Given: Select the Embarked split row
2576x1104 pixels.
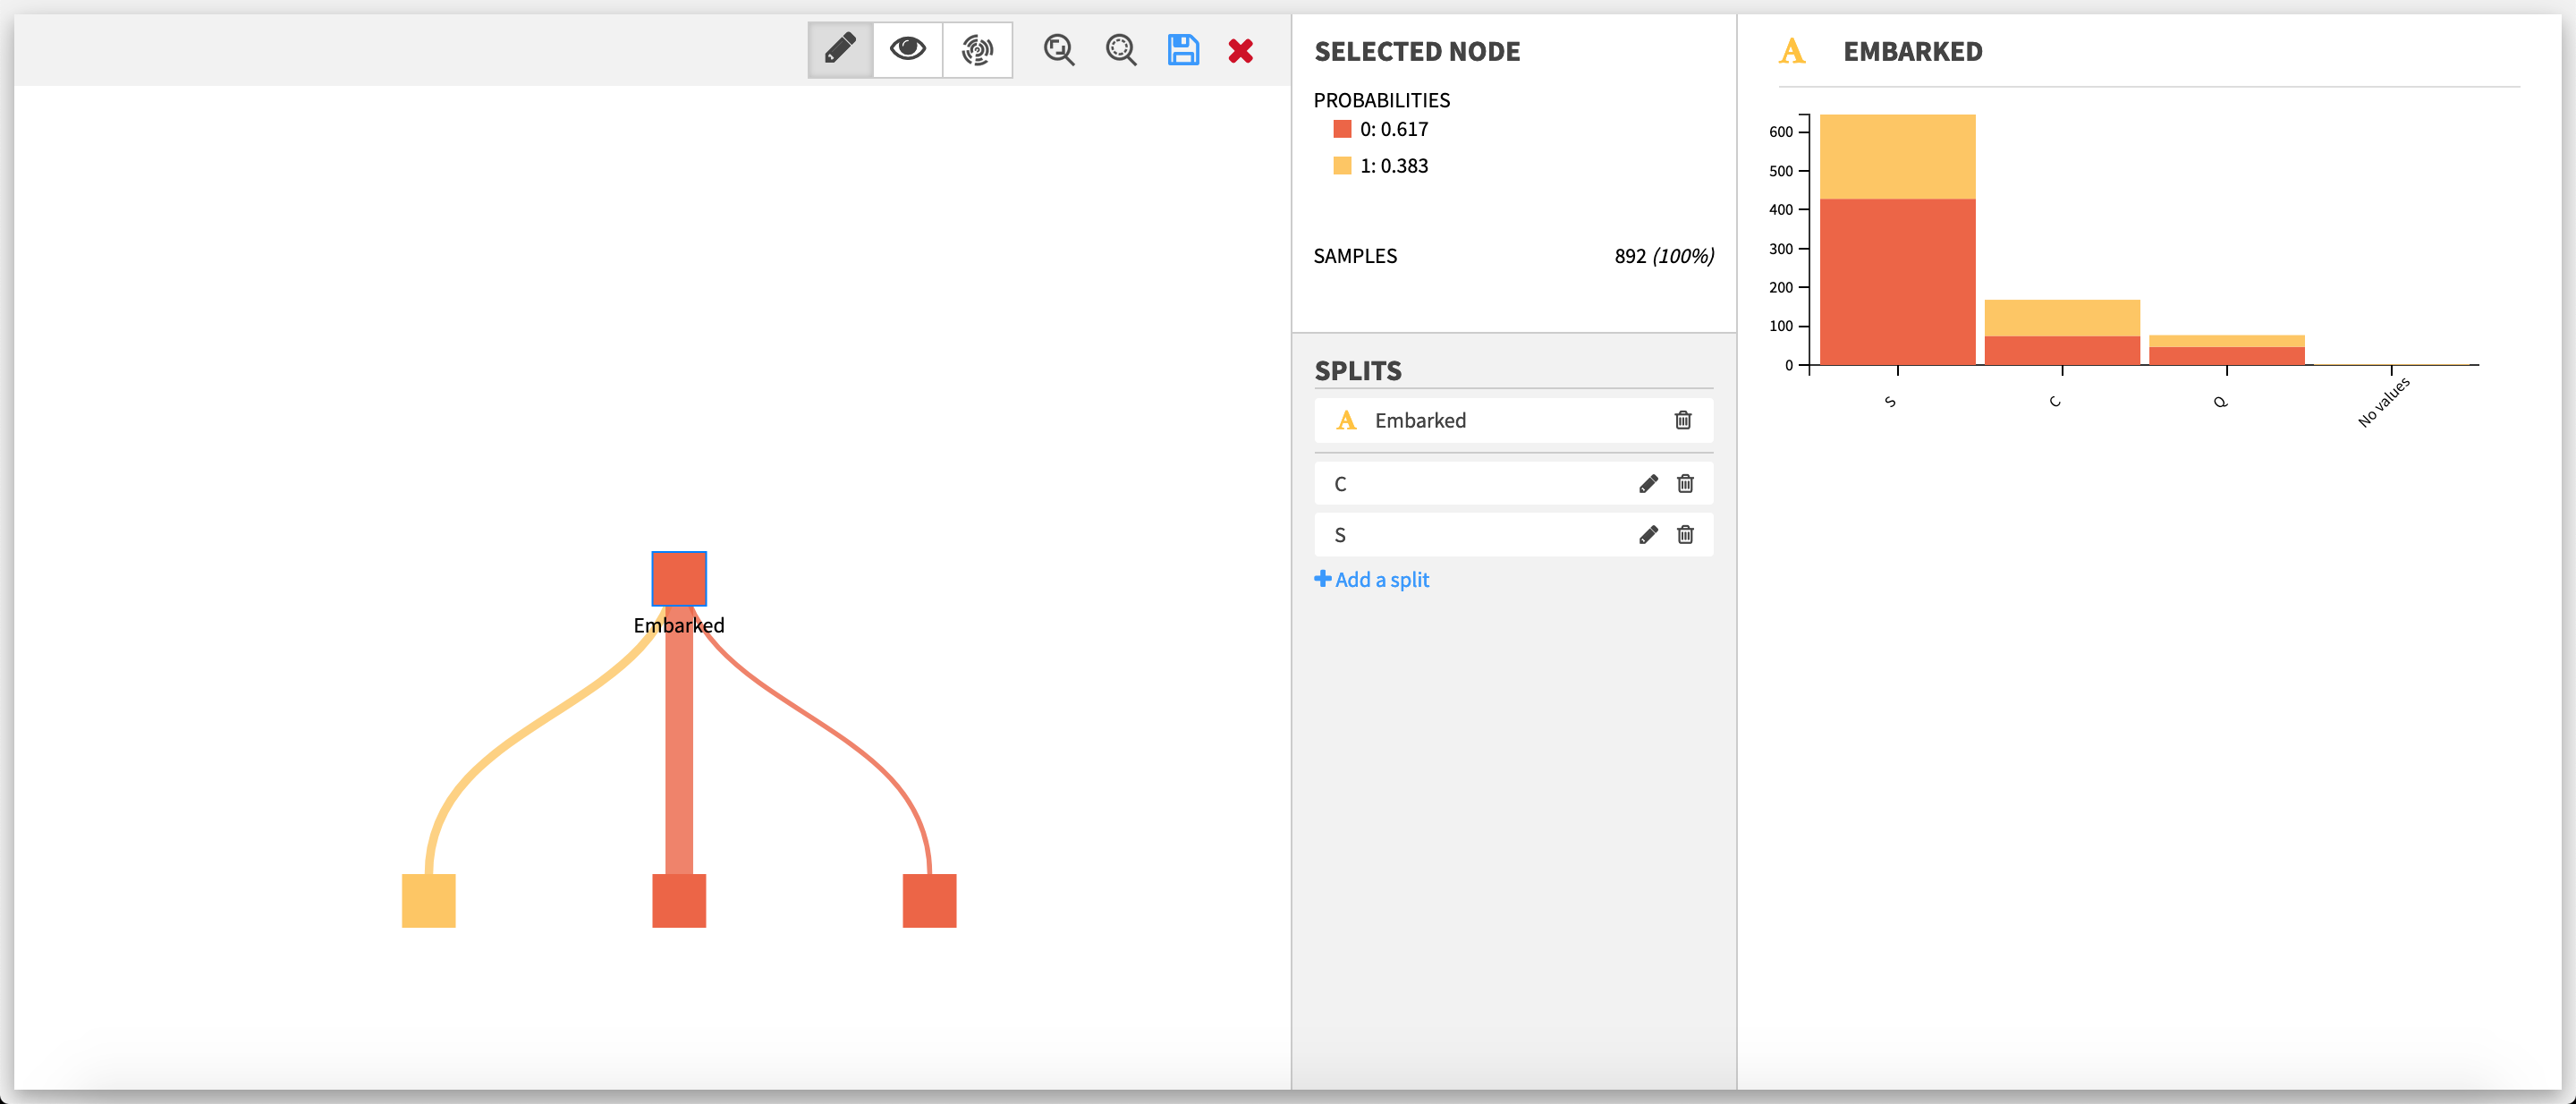Looking at the screenshot, I should pos(1504,420).
